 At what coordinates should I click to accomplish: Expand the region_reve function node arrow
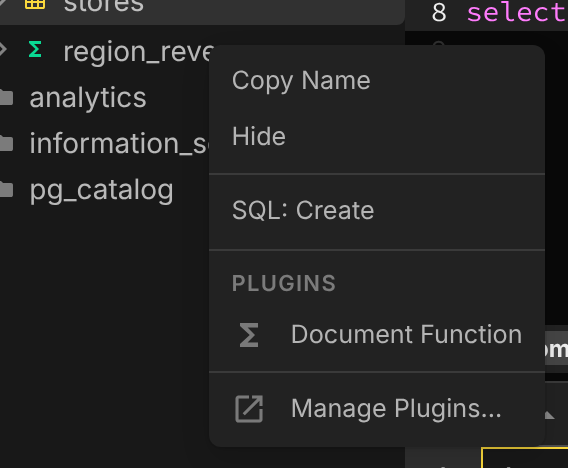click(x=3, y=49)
